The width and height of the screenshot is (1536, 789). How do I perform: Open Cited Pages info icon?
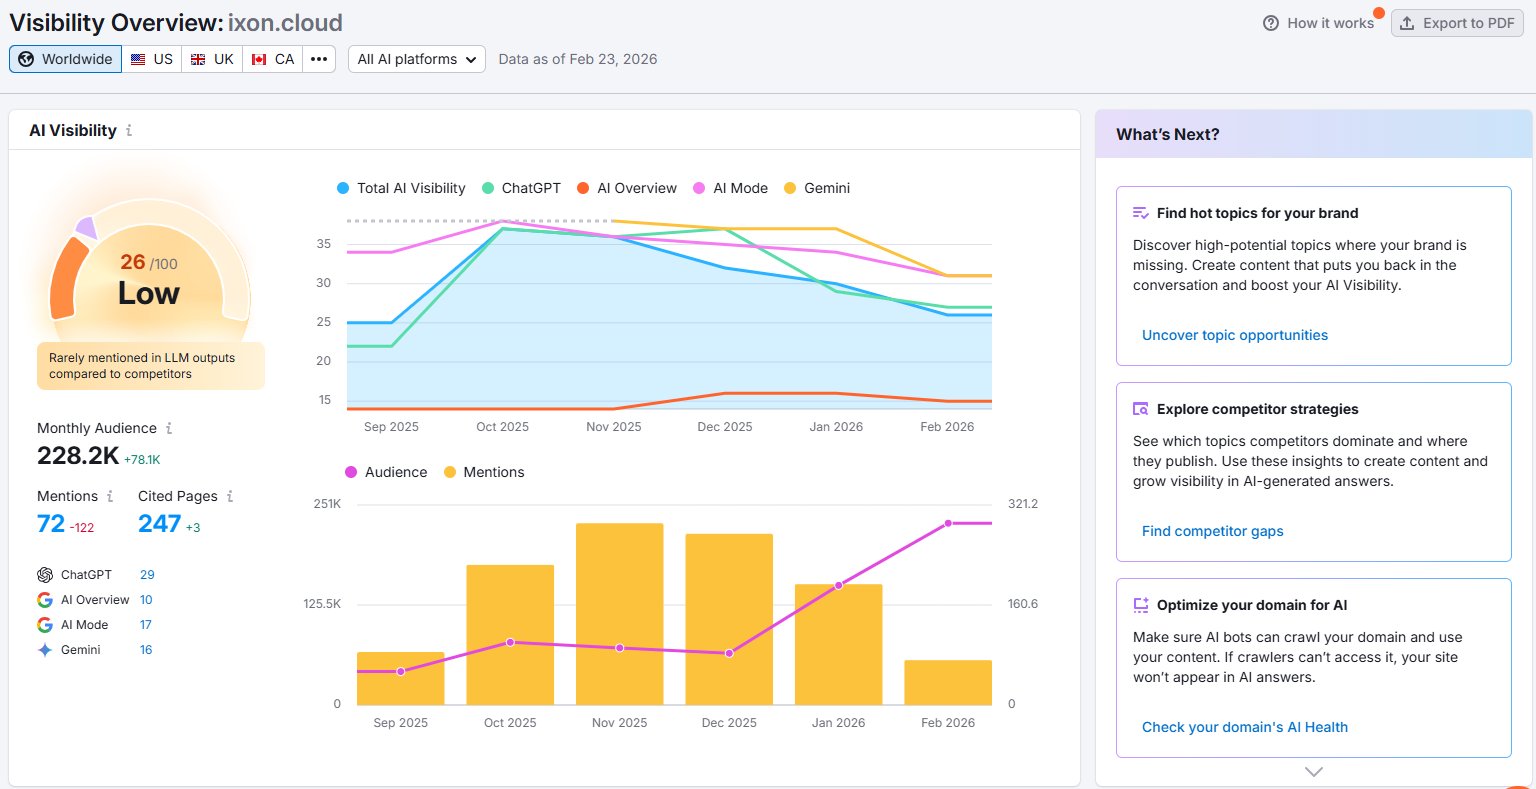230,496
